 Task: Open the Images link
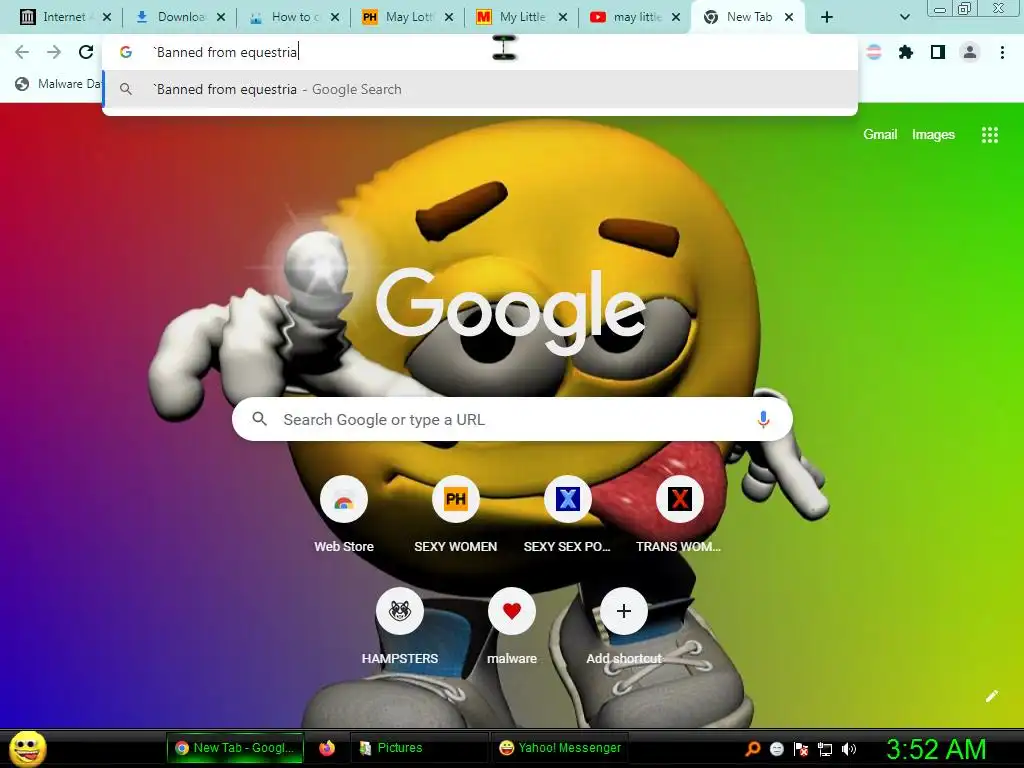point(933,135)
